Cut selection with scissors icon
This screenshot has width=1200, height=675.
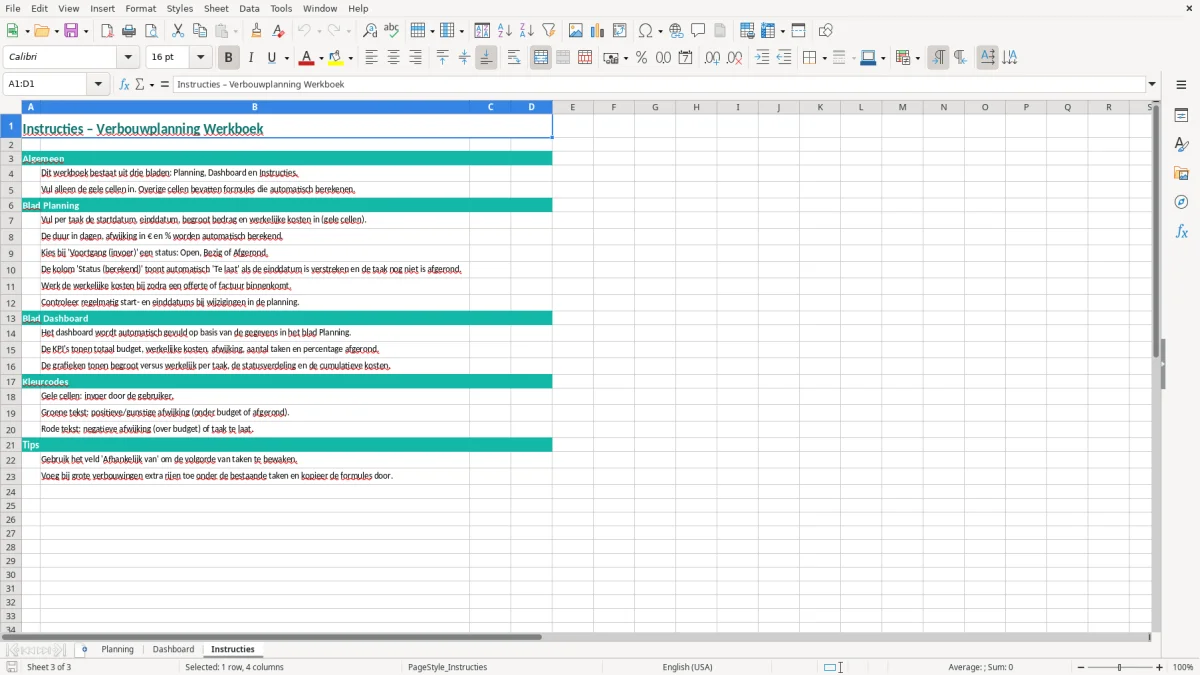coord(178,31)
